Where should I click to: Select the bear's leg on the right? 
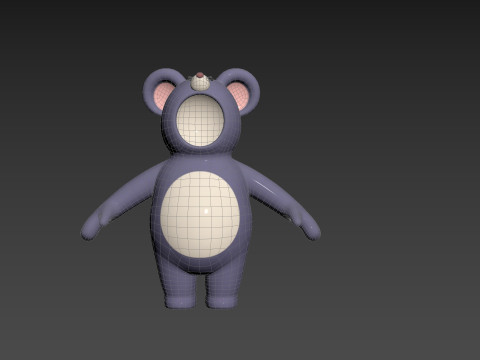[x=223, y=283]
